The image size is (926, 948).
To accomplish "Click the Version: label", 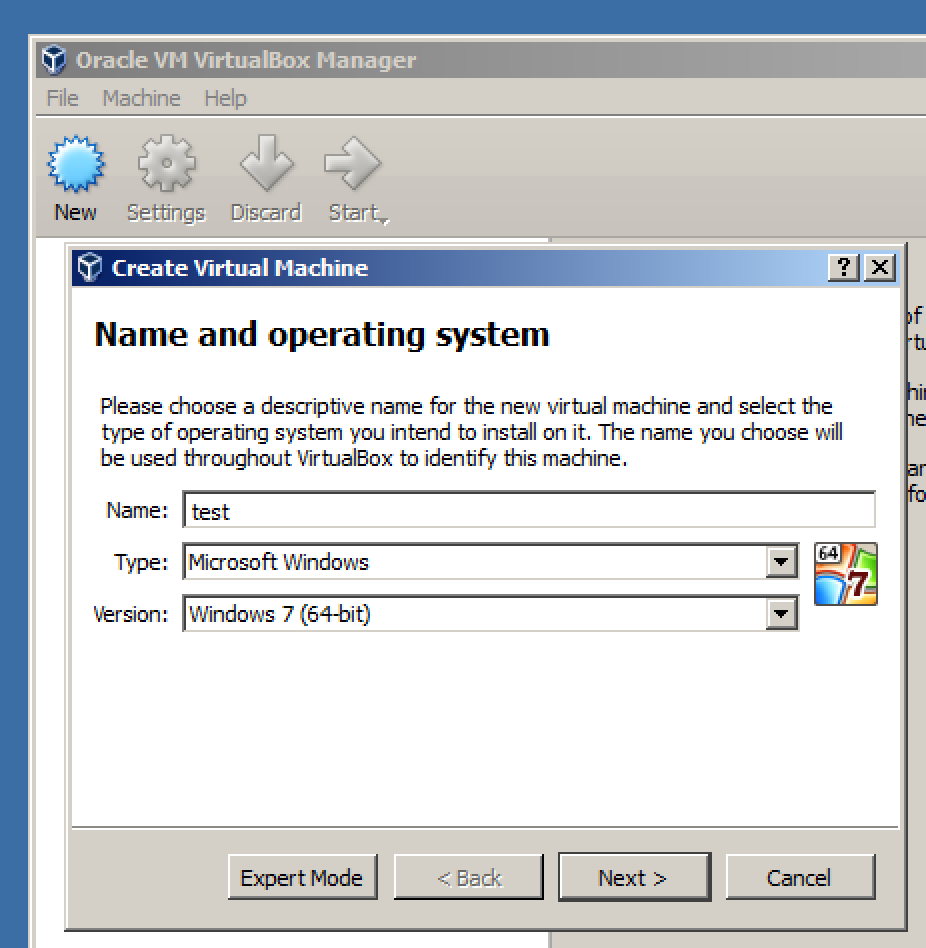I will click(131, 614).
